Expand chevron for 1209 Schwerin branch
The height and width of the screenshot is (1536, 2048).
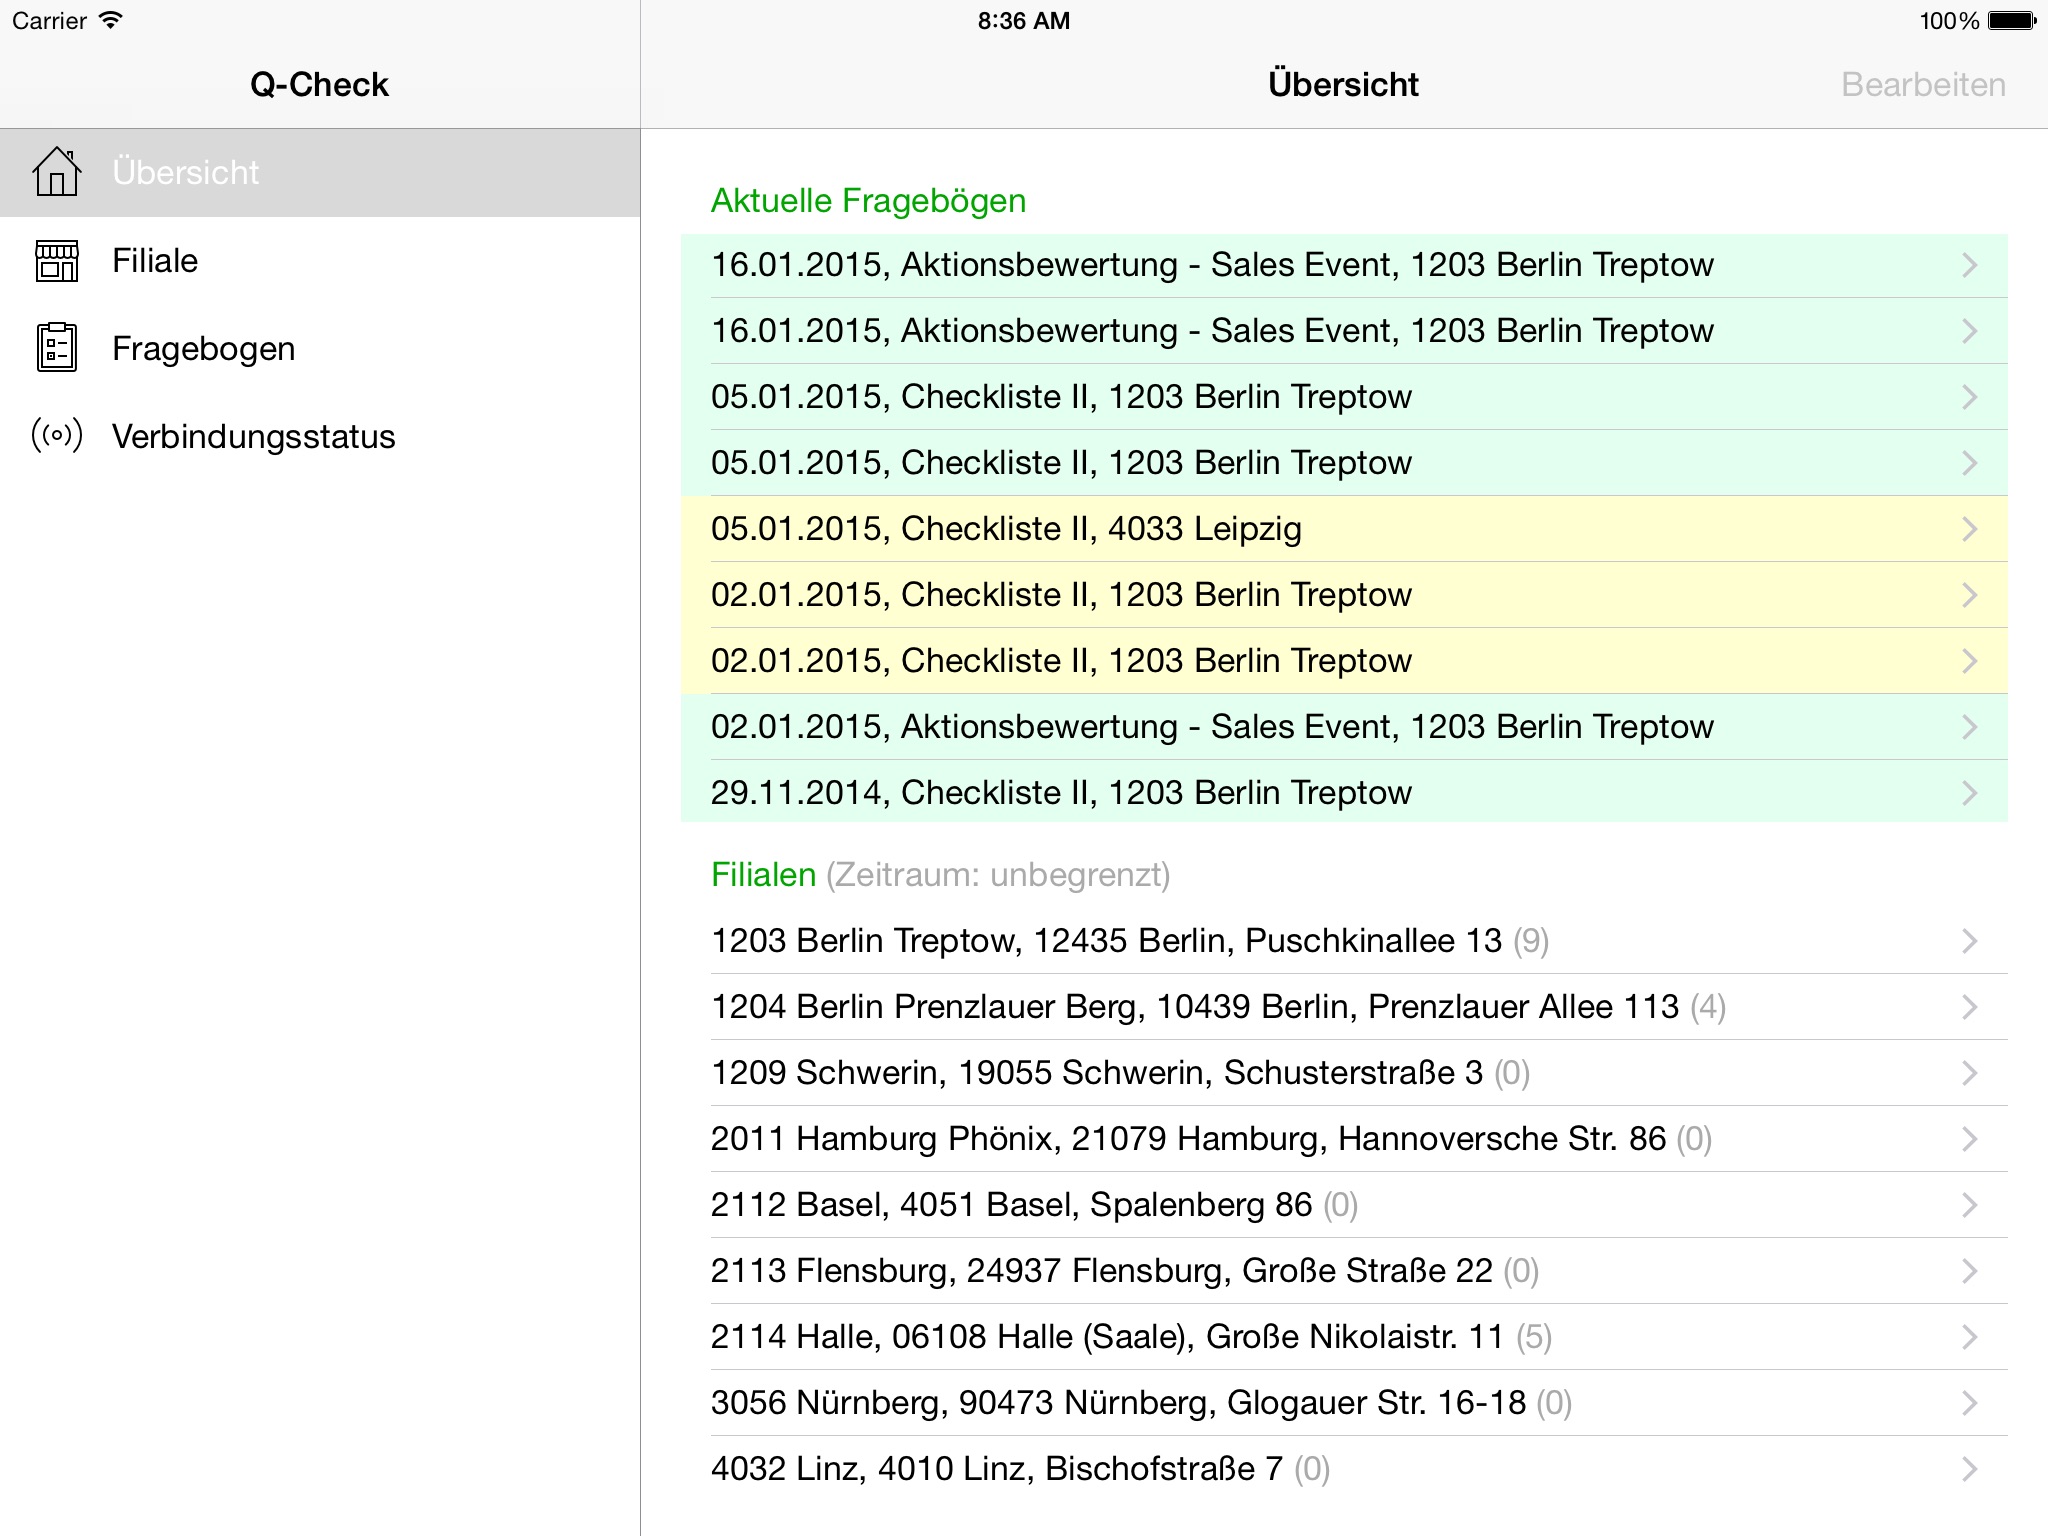click(1969, 1073)
